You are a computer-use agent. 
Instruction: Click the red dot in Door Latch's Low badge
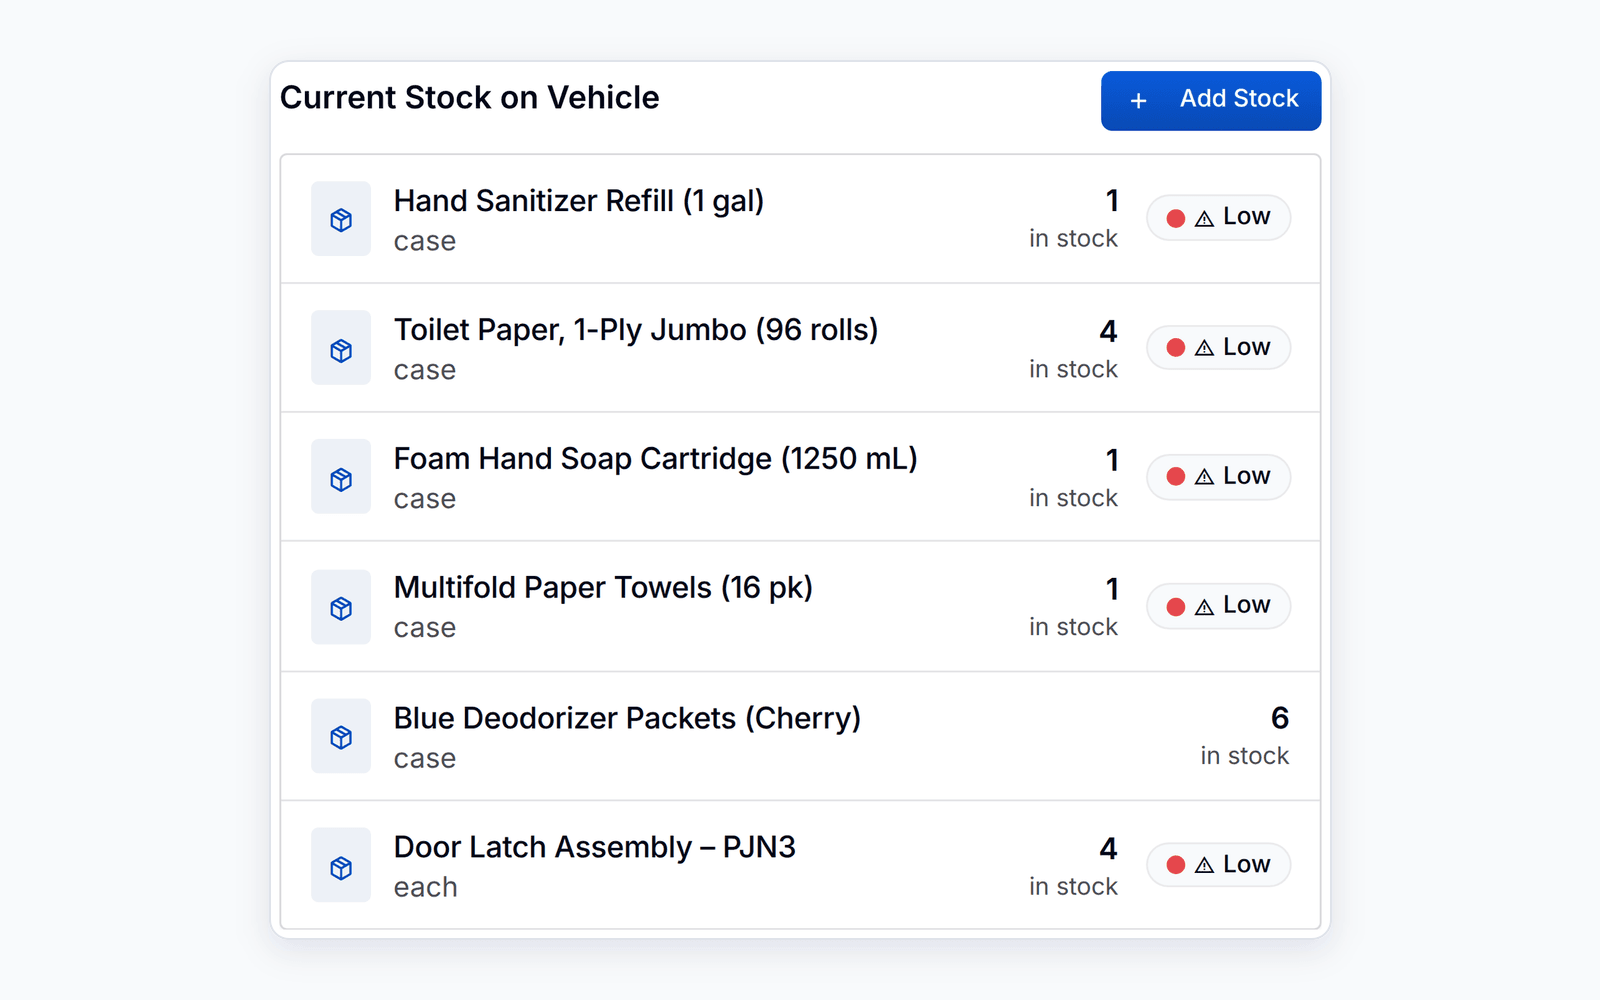point(1176,865)
